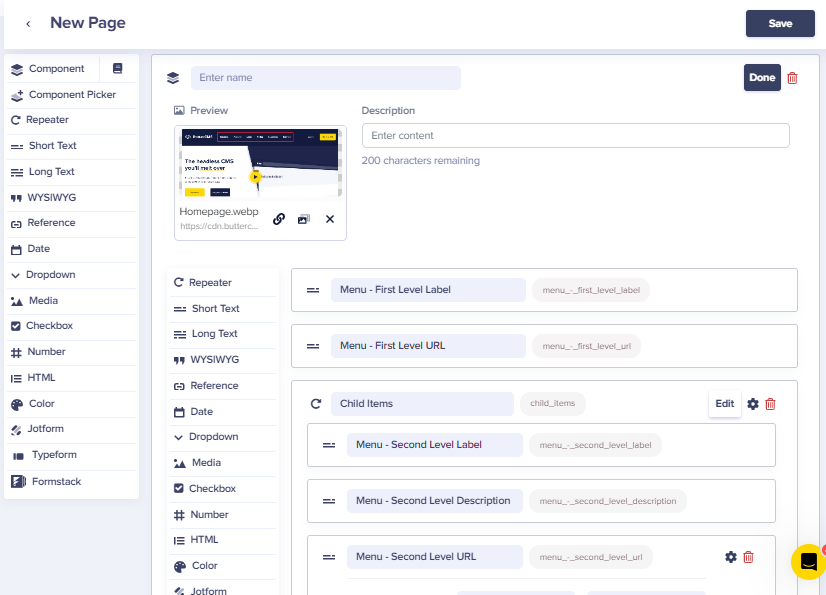Add Color from the inner field list
Viewport: 826px width, 595px height.
223,566
